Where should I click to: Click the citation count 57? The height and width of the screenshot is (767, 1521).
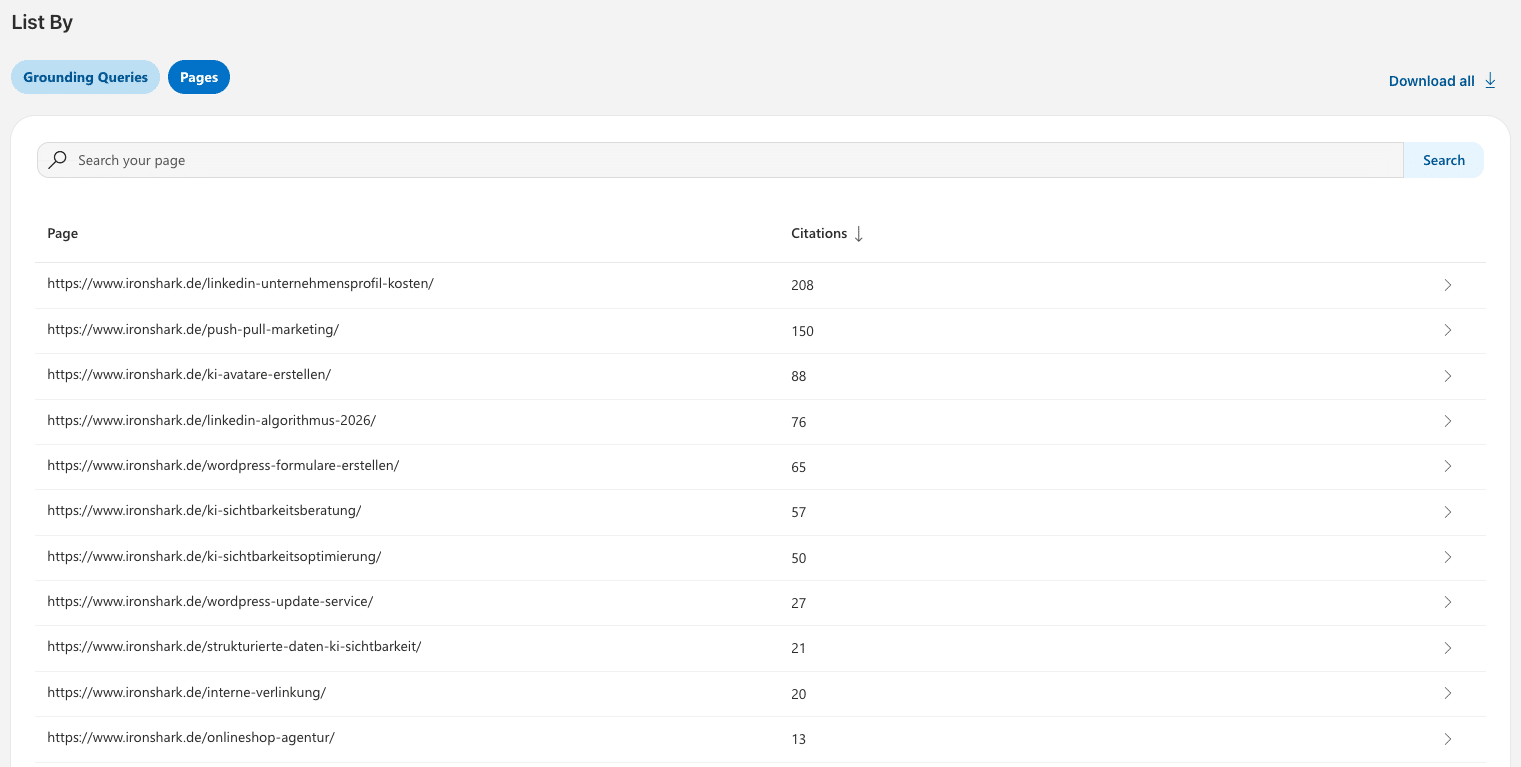click(798, 512)
